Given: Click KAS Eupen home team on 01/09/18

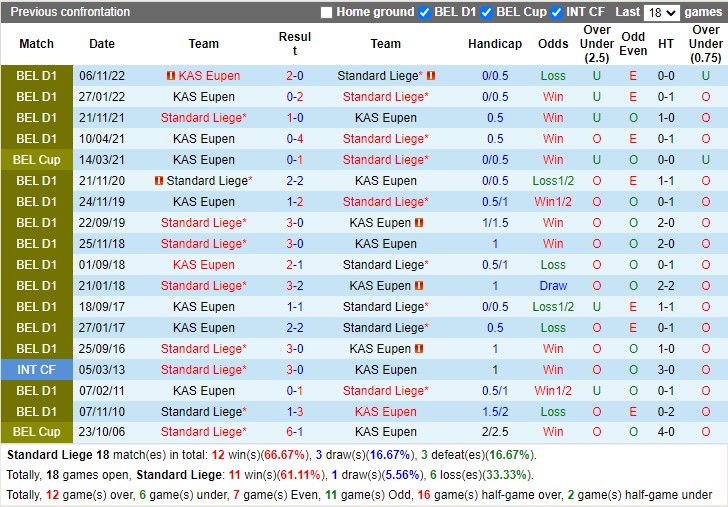Looking at the screenshot, I should pyautogui.click(x=203, y=265).
